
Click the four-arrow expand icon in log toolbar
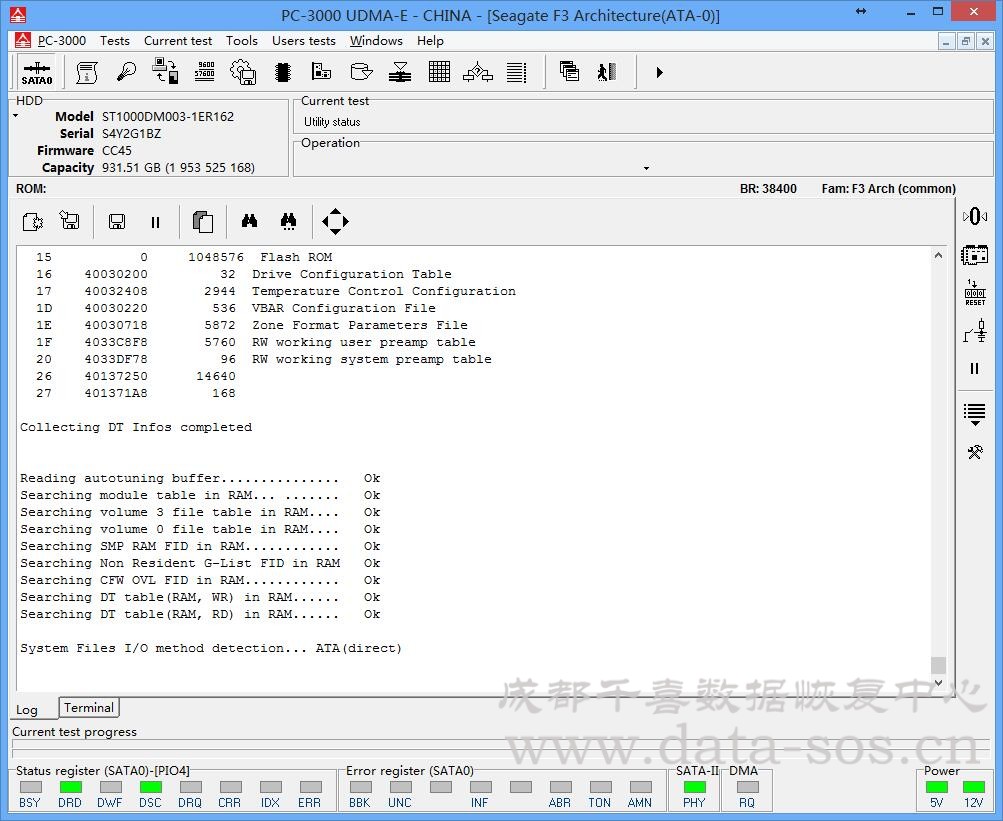tap(335, 222)
